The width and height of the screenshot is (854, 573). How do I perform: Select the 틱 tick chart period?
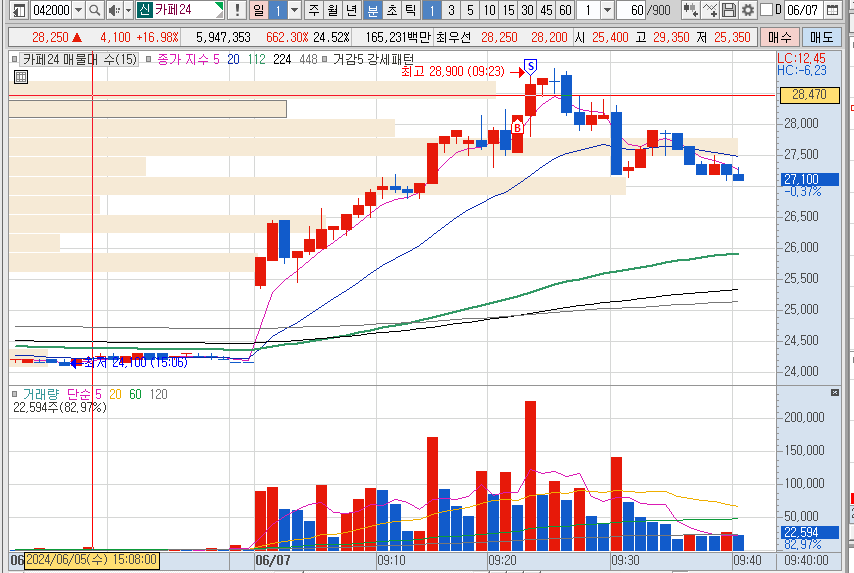point(411,10)
